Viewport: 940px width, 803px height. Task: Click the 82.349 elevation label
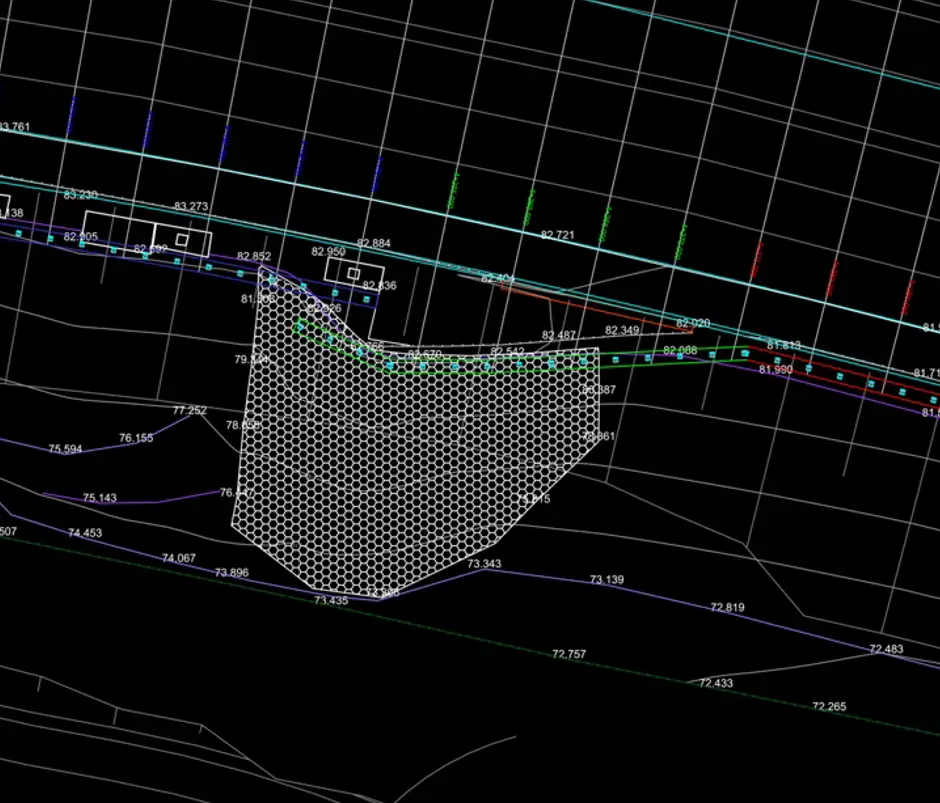[622, 330]
